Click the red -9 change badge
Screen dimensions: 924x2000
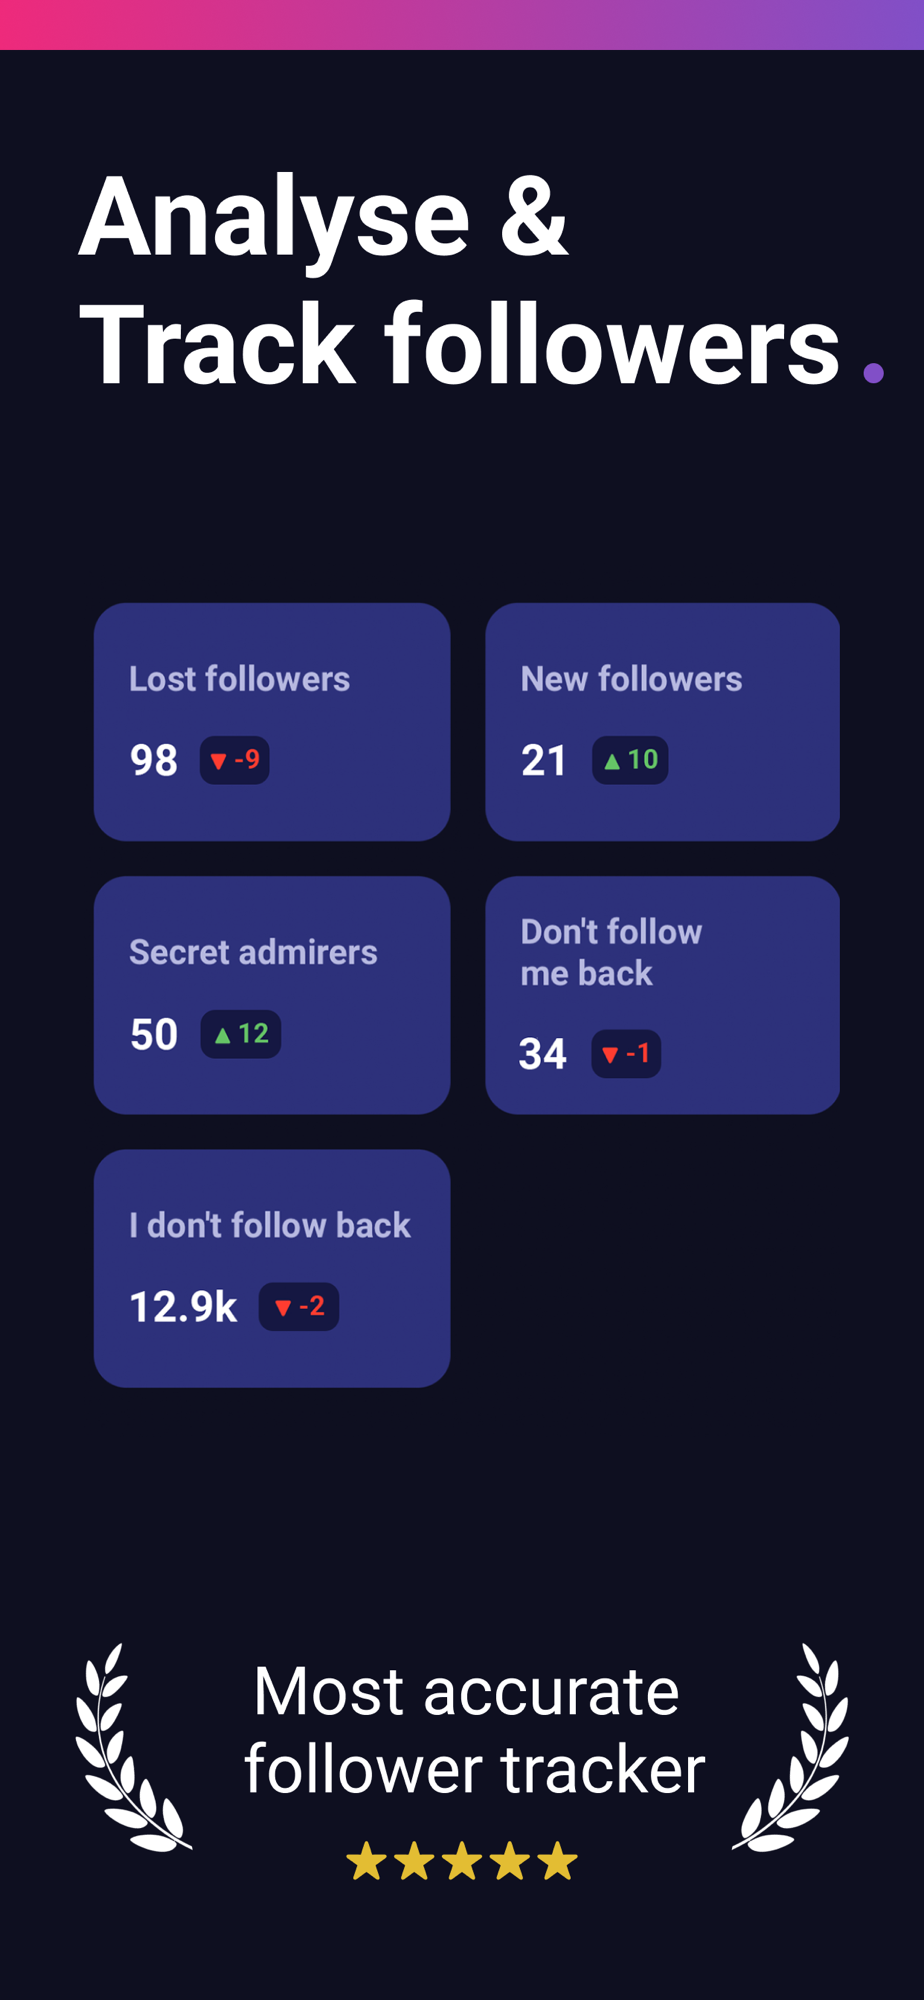(235, 760)
